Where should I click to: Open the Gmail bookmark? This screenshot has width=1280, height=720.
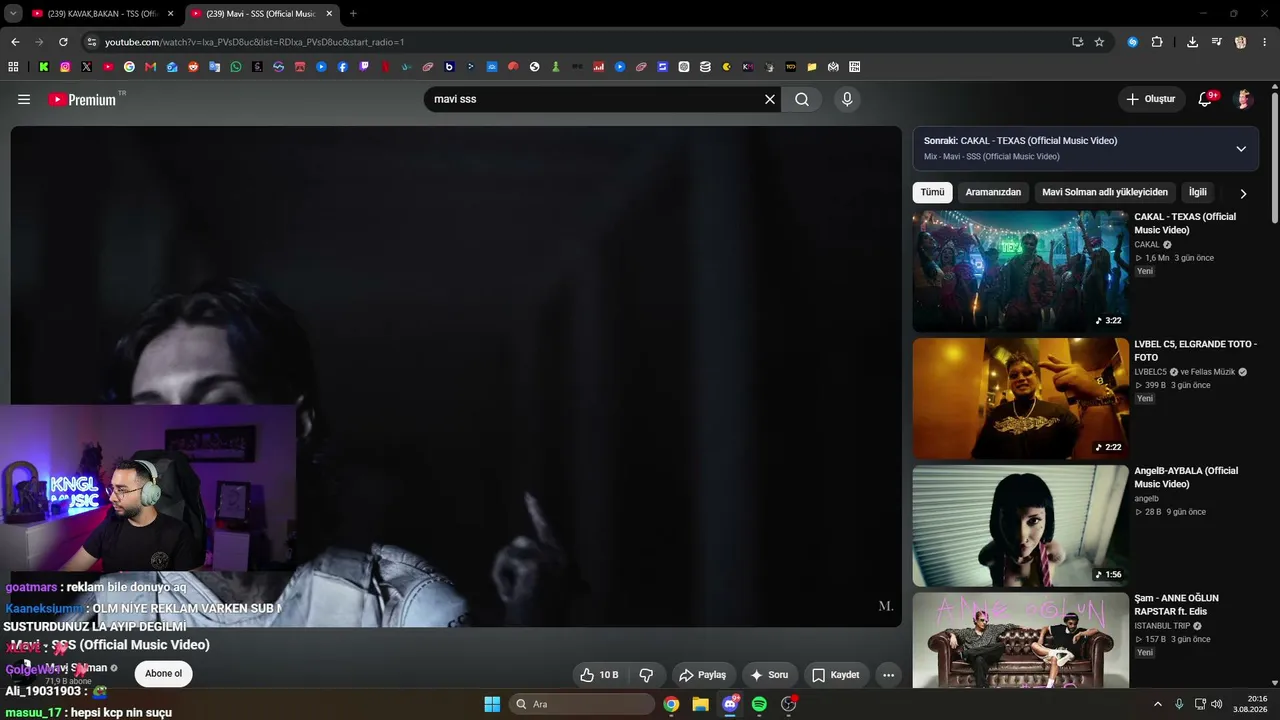coord(151,67)
